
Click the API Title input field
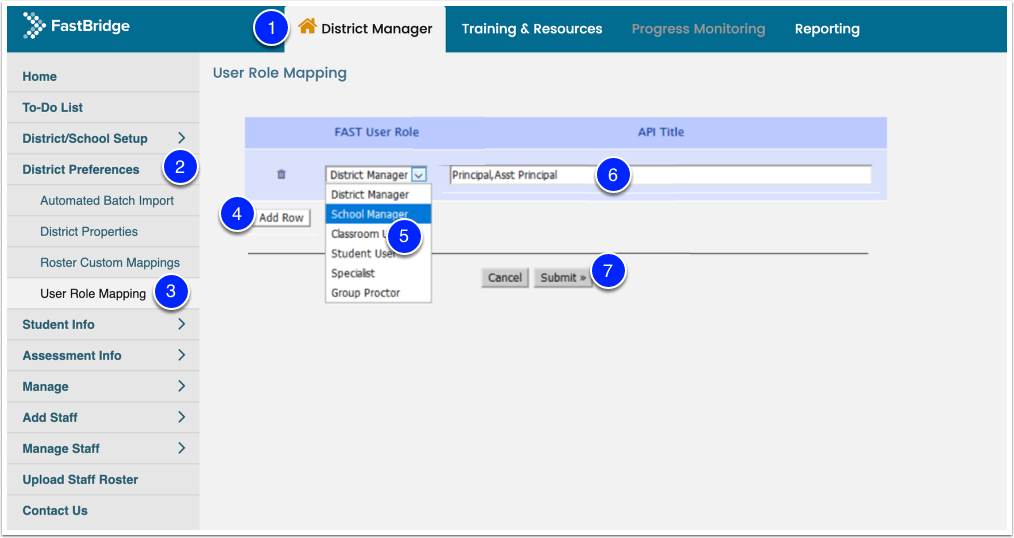pos(661,175)
